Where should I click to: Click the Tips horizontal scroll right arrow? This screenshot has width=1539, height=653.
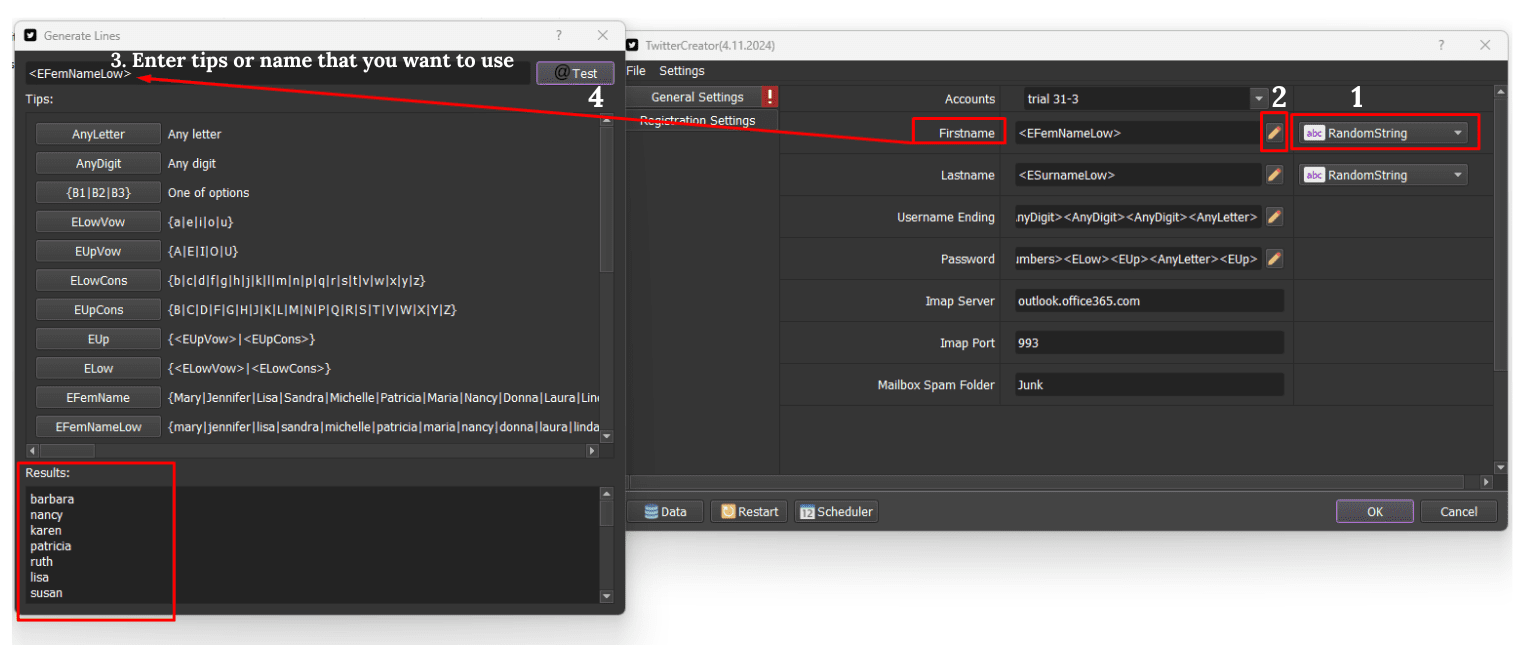pos(592,451)
